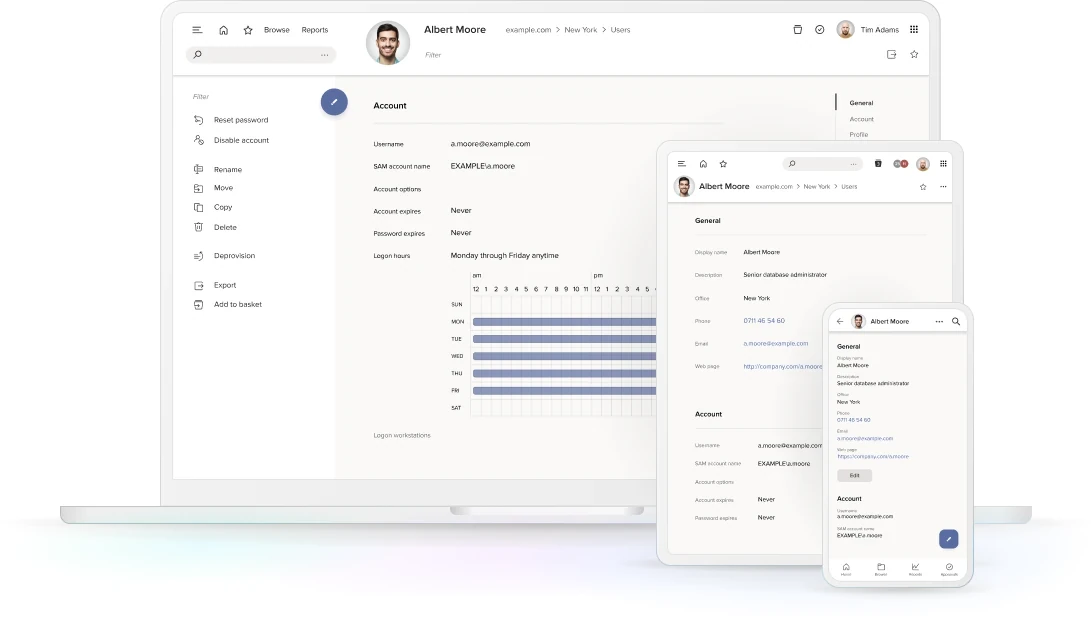Open the favorites star in top navigation

click(248, 30)
